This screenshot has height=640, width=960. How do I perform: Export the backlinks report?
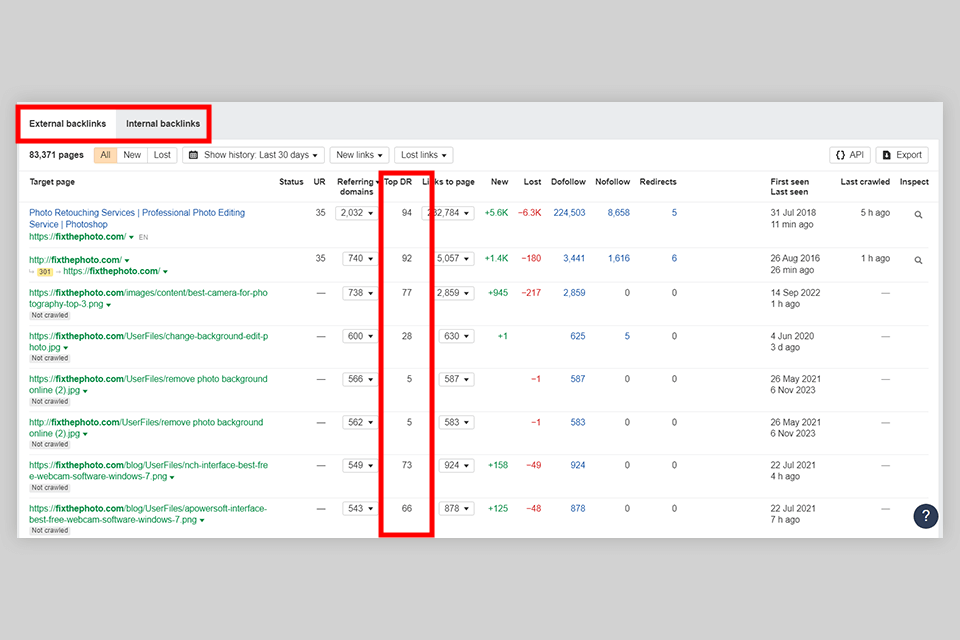pos(901,155)
